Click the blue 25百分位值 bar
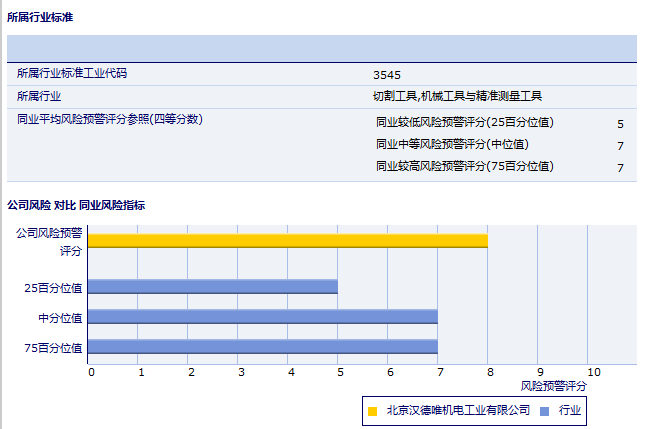 coord(213,286)
